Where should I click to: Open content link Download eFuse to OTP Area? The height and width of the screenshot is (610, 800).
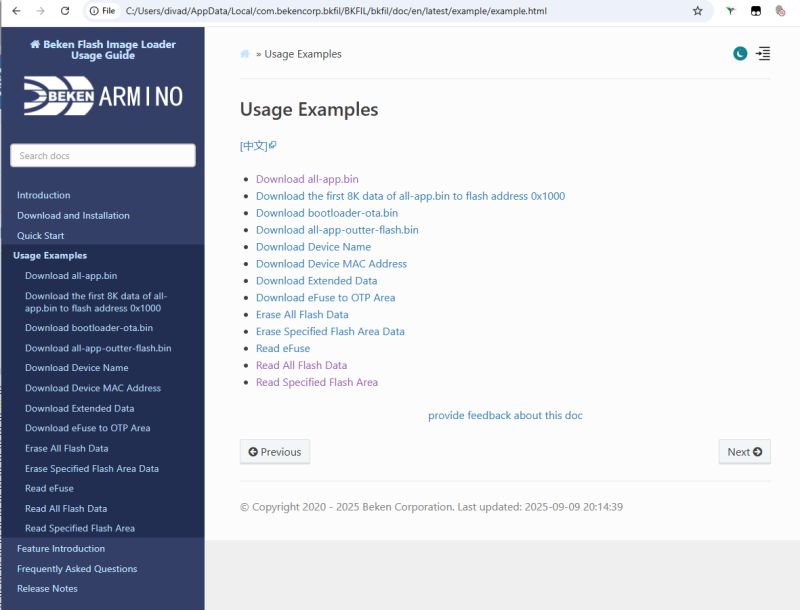click(326, 297)
